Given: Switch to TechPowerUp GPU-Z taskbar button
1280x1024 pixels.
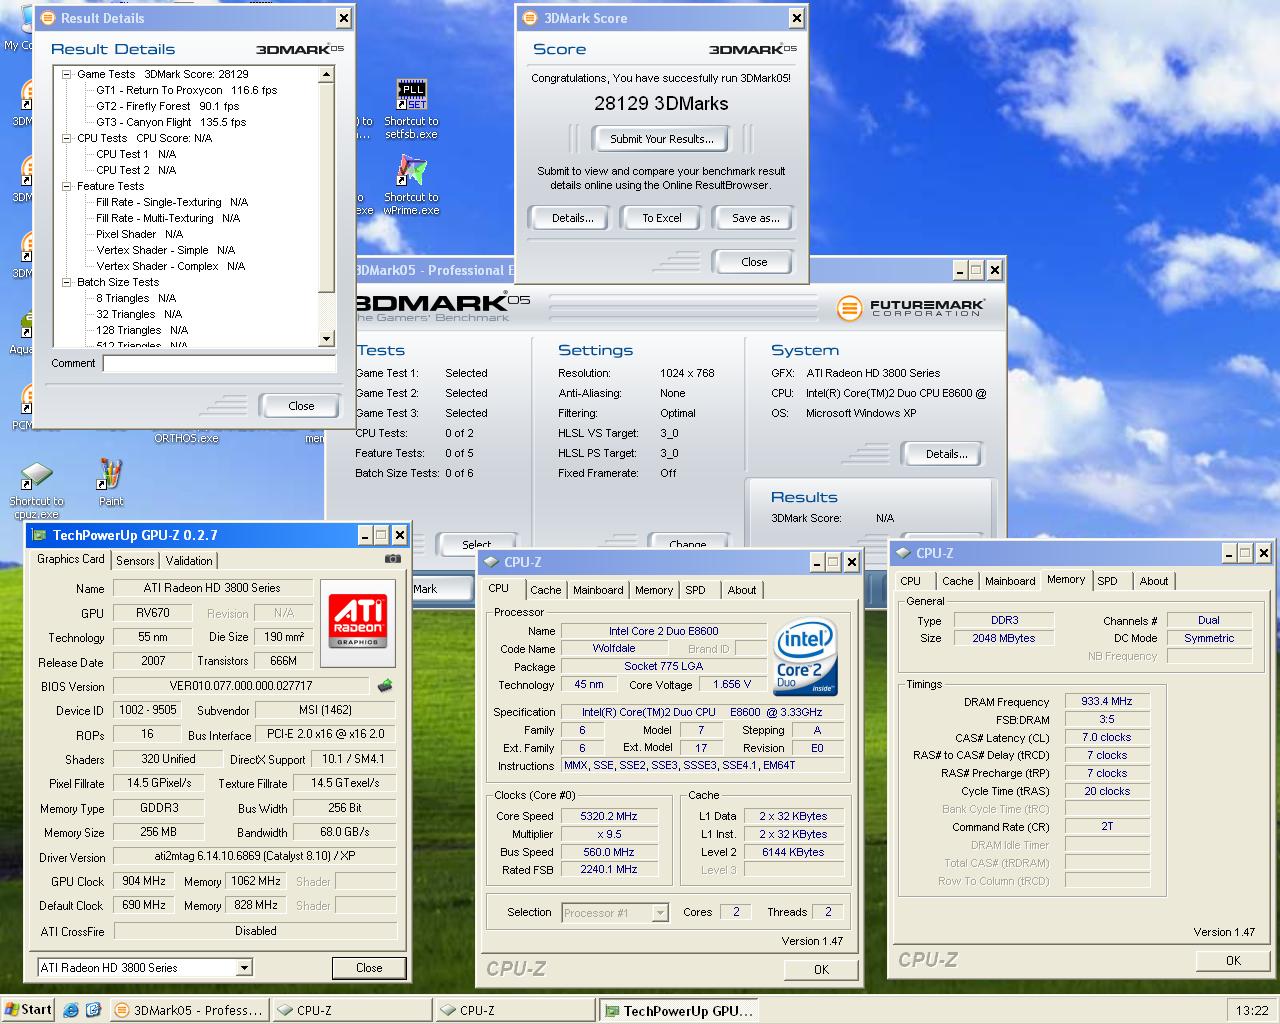Looking at the screenshot, I should pos(678,1011).
